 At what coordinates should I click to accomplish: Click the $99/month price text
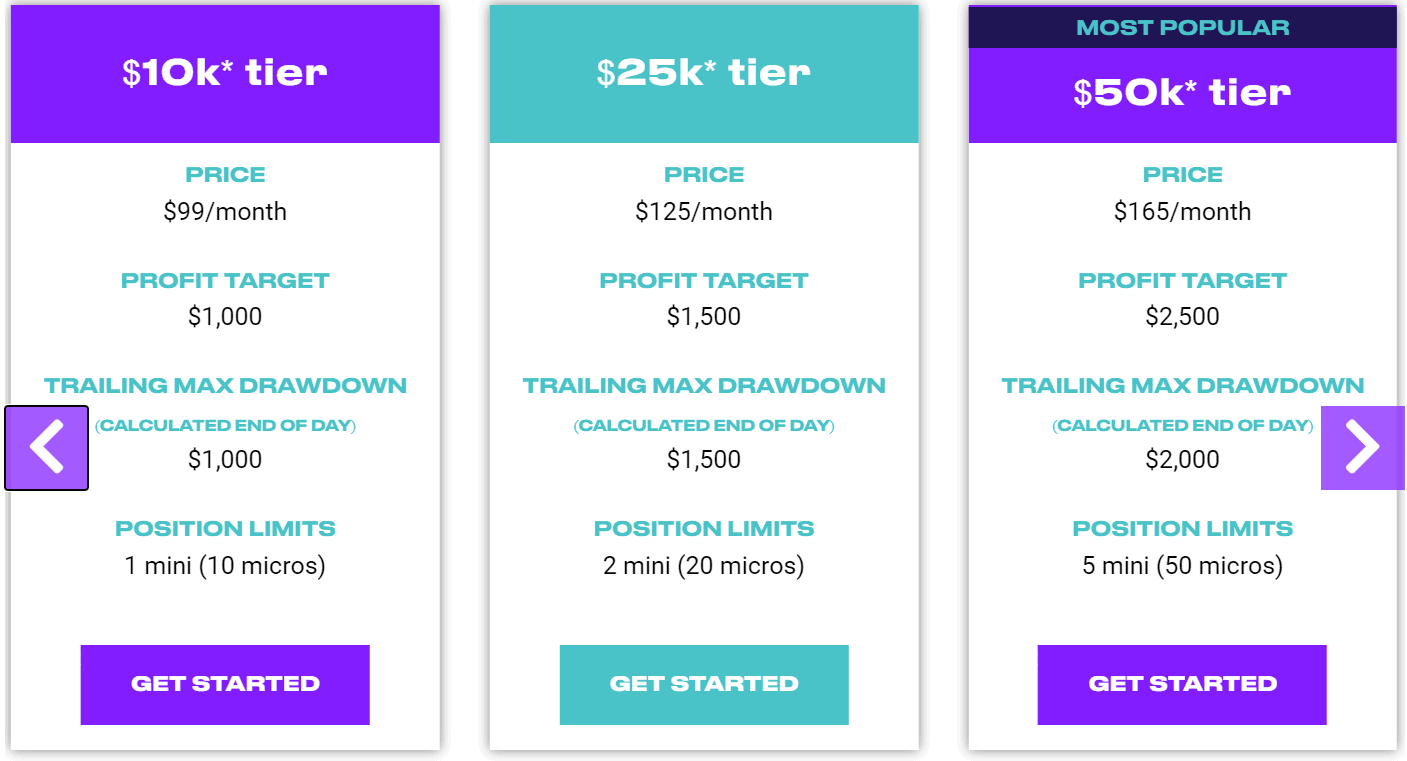pyautogui.click(x=224, y=211)
